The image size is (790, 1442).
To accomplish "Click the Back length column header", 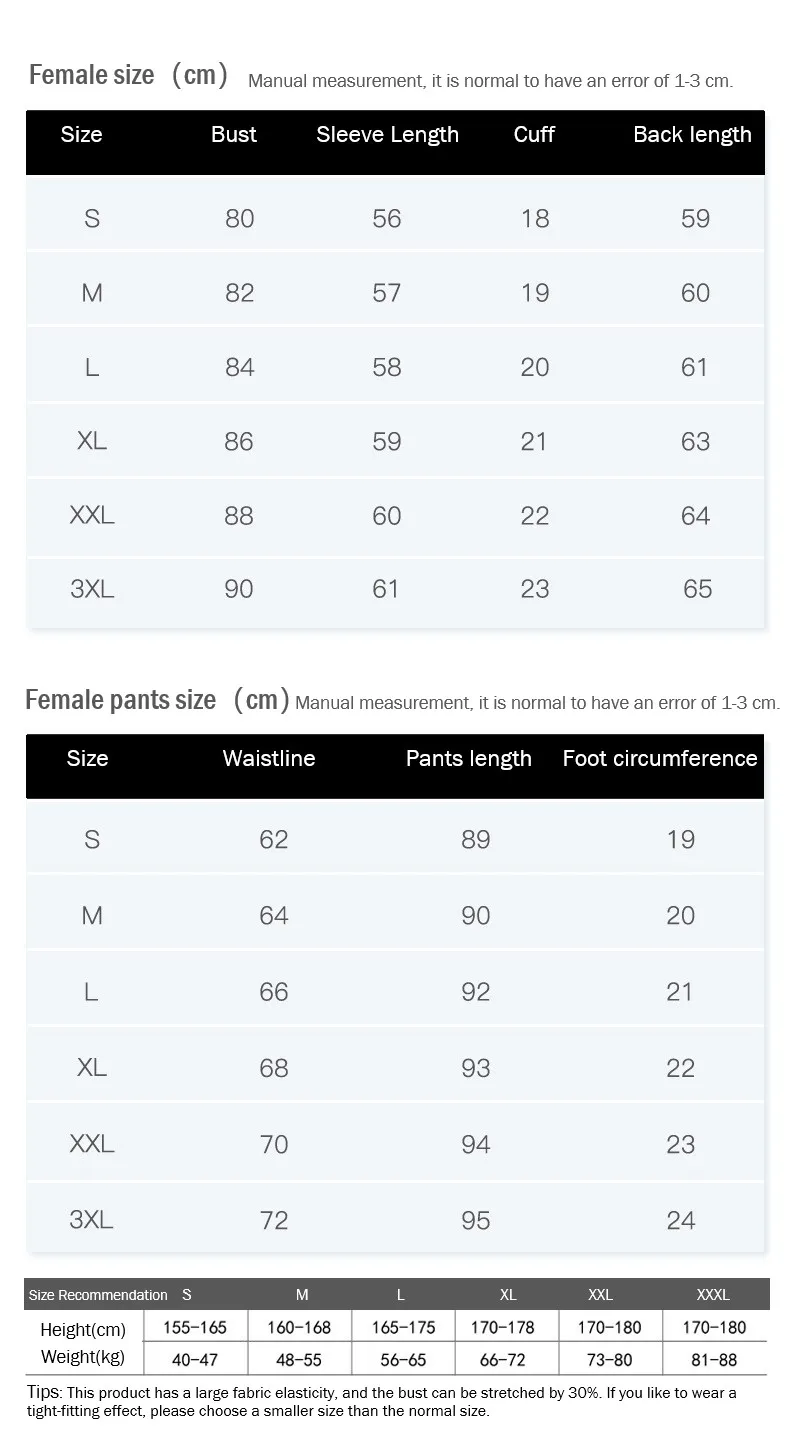I will click(x=692, y=135).
